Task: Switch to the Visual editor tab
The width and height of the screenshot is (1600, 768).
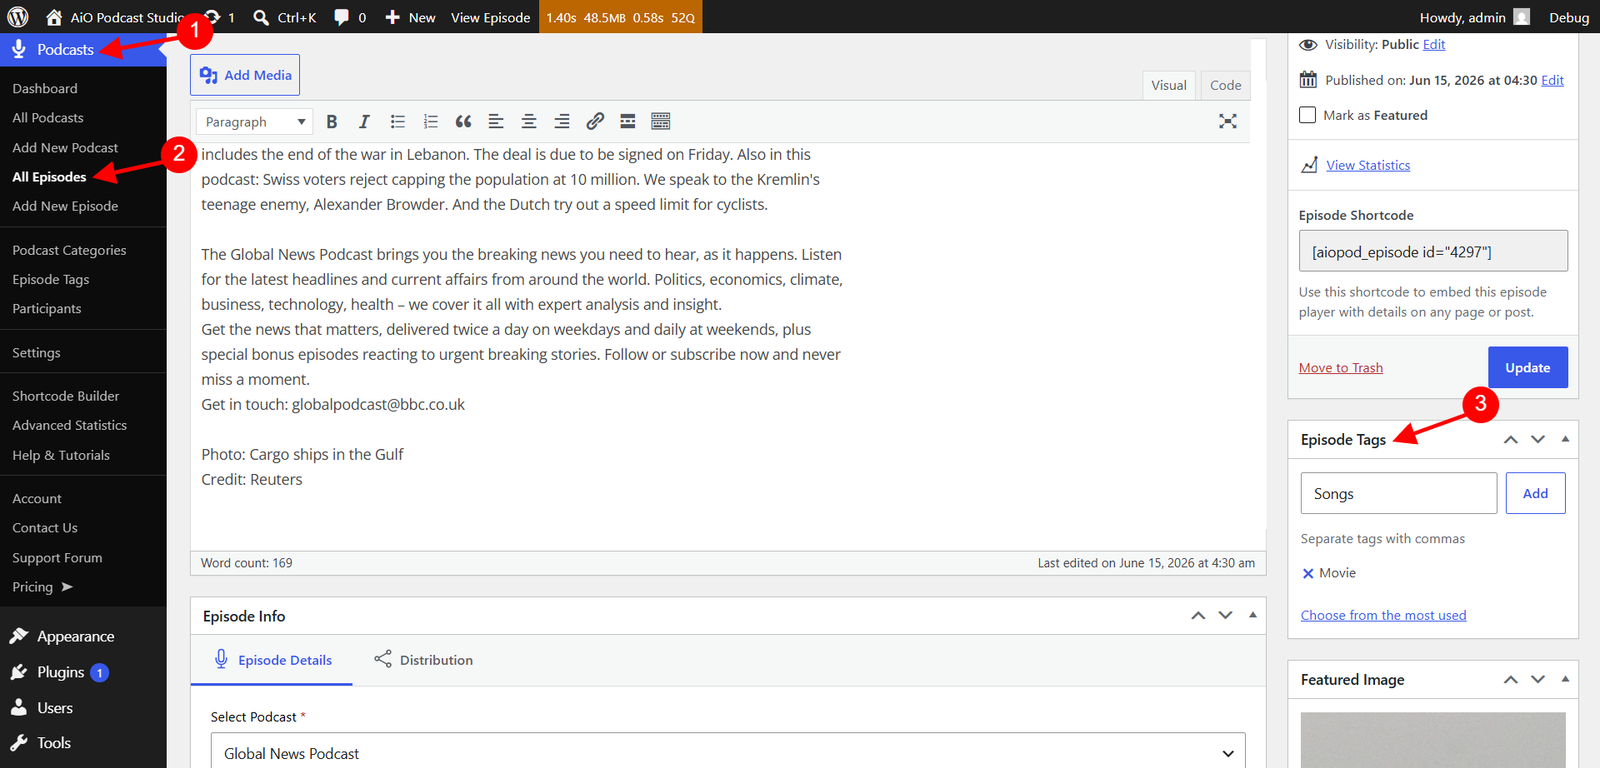Action: [1168, 85]
